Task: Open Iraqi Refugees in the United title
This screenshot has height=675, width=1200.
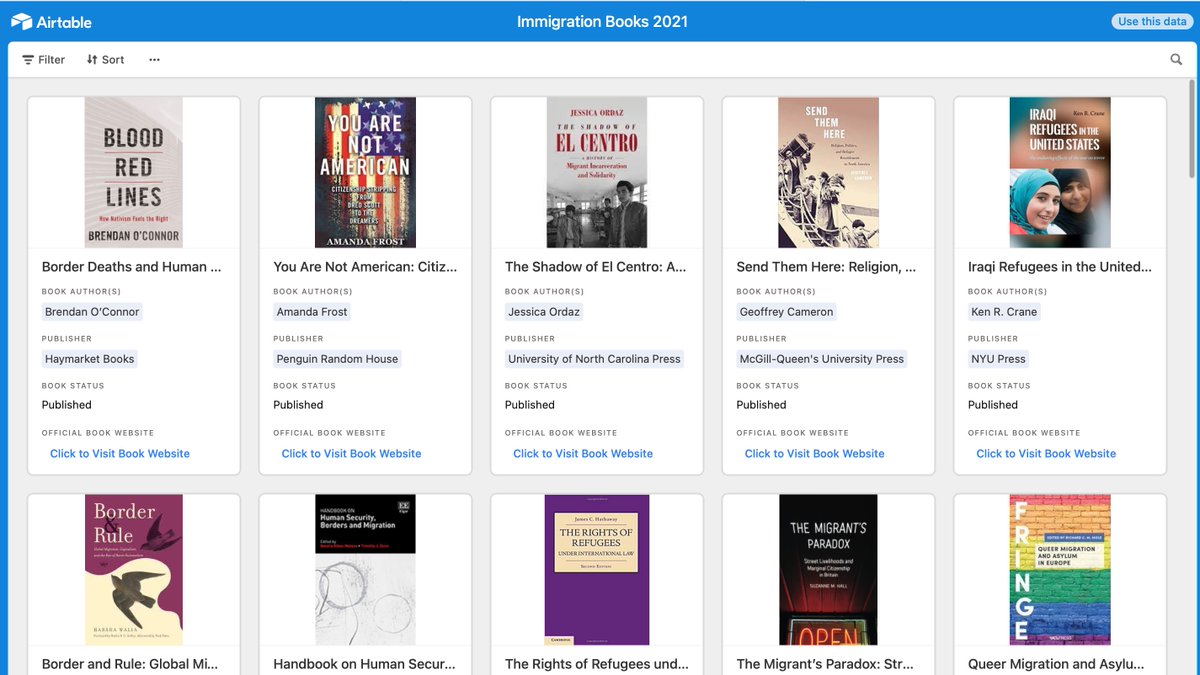Action: [1060, 267]
